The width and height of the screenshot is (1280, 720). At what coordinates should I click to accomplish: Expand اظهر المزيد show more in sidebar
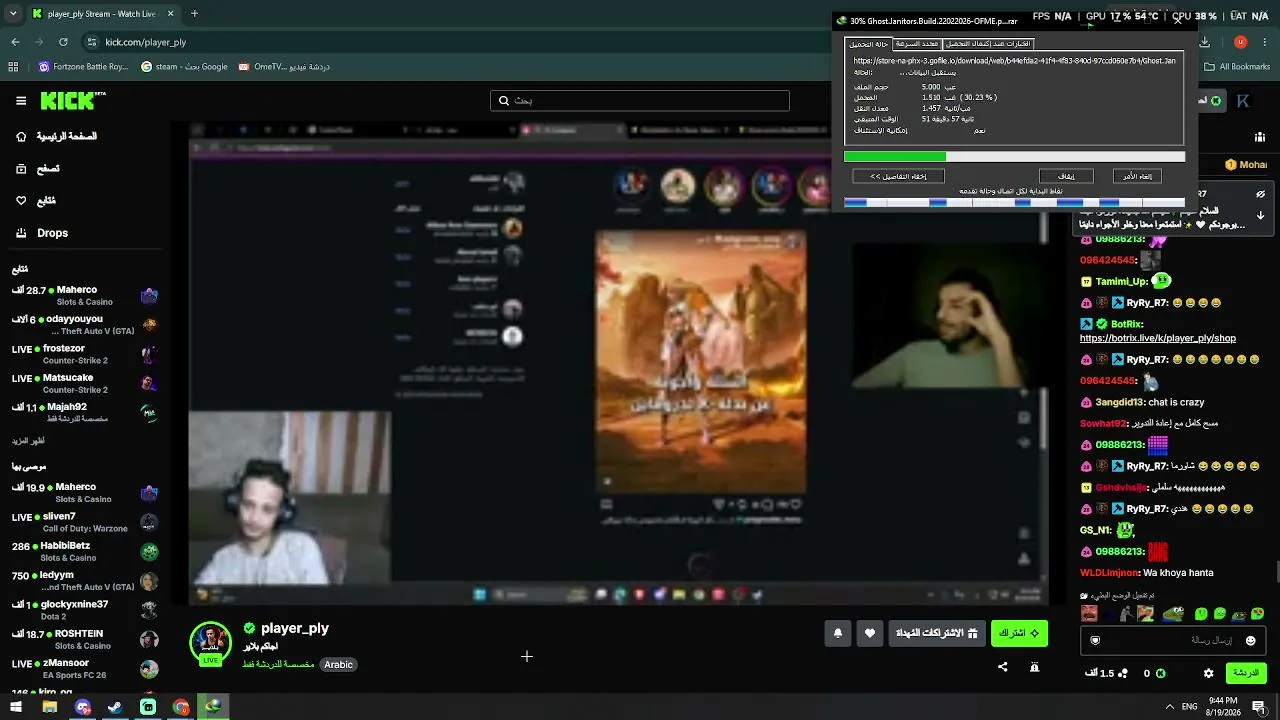coord(28,441)
